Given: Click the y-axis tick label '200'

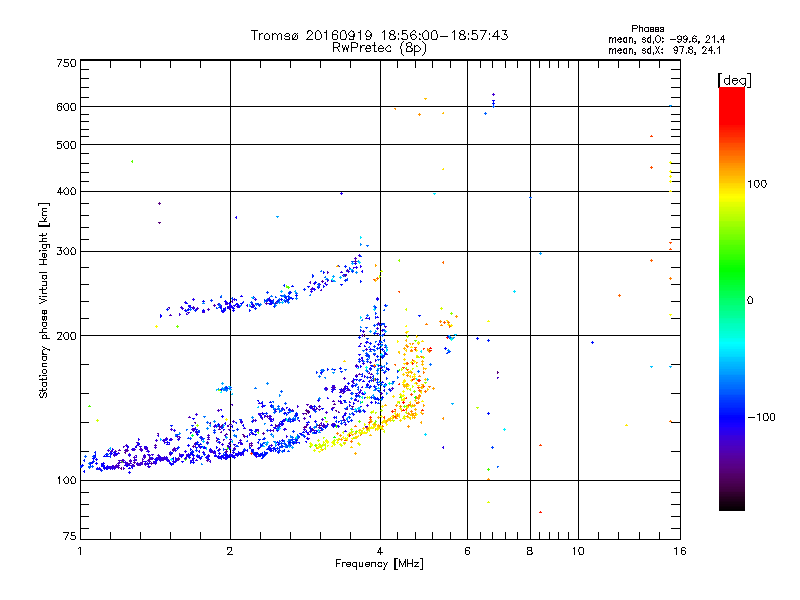Looking at the screenshot, I should tap(66, 336).
